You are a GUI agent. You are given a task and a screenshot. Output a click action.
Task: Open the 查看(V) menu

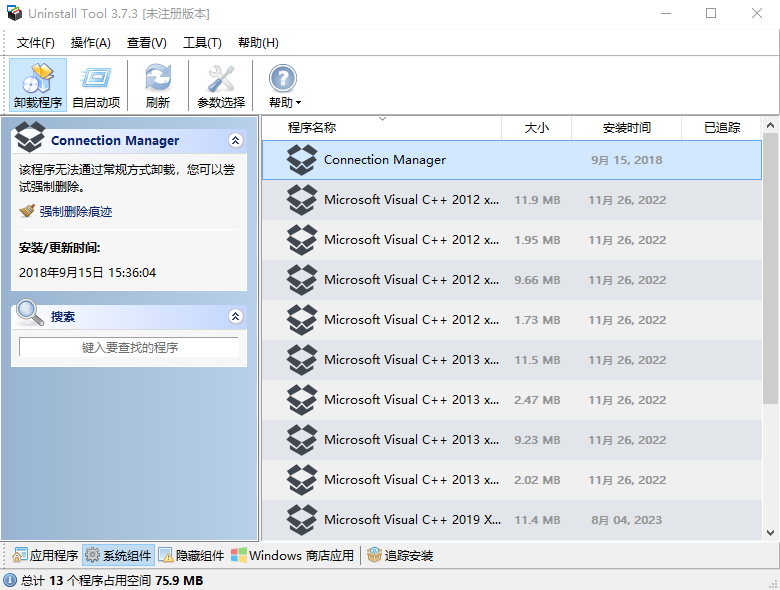(x=147, y=43)
